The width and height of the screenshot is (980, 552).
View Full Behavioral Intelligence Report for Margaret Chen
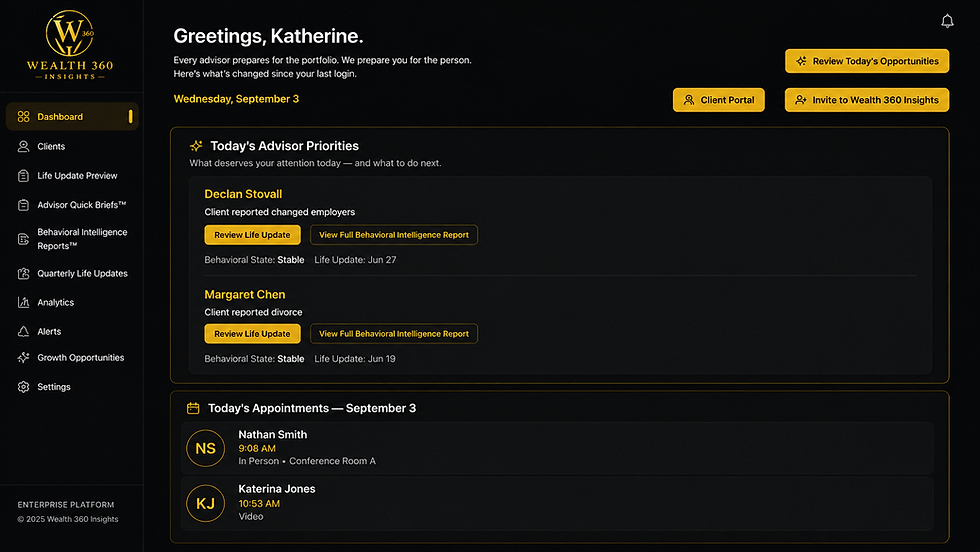394,334
